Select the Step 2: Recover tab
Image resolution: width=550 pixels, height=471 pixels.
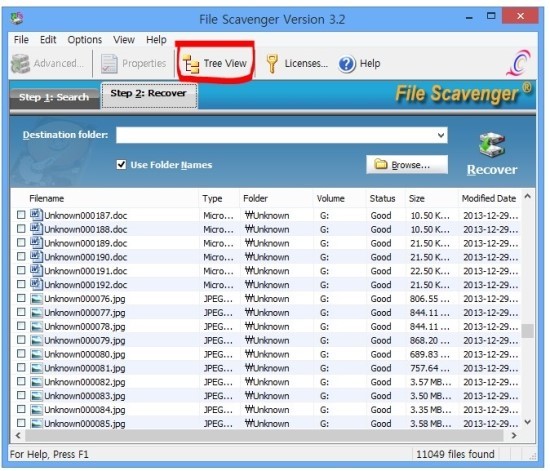click(149, 95)
